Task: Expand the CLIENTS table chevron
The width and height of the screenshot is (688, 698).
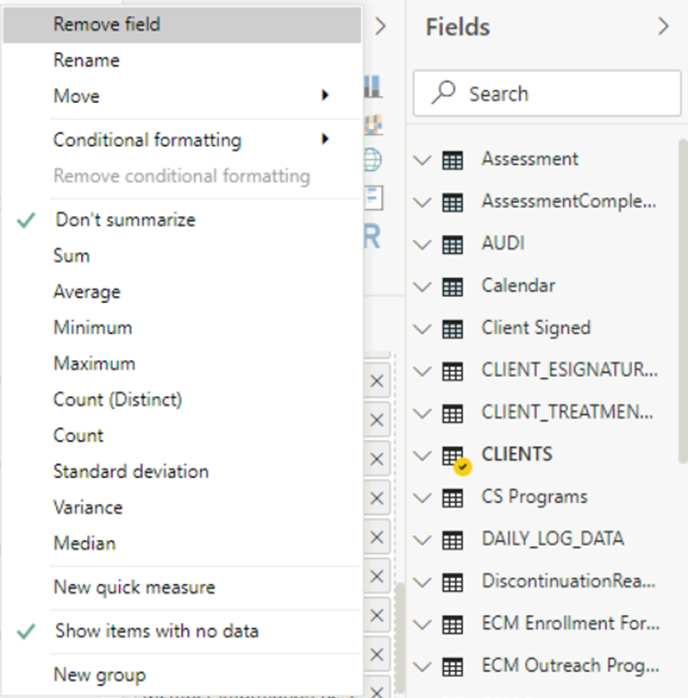Action: (x=422, y=455)
